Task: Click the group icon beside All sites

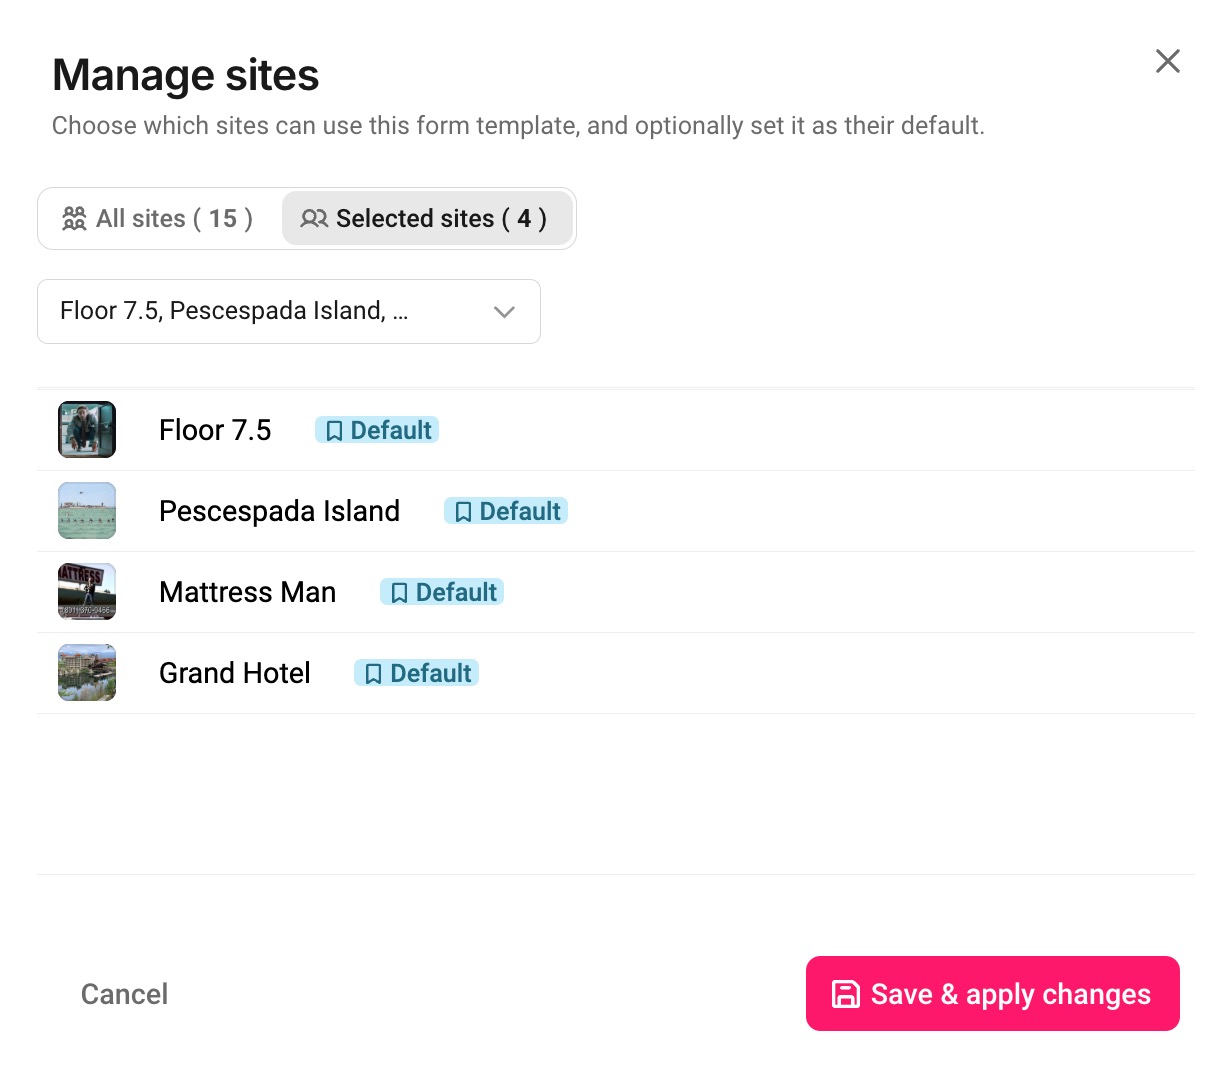Action: (74, 218)
